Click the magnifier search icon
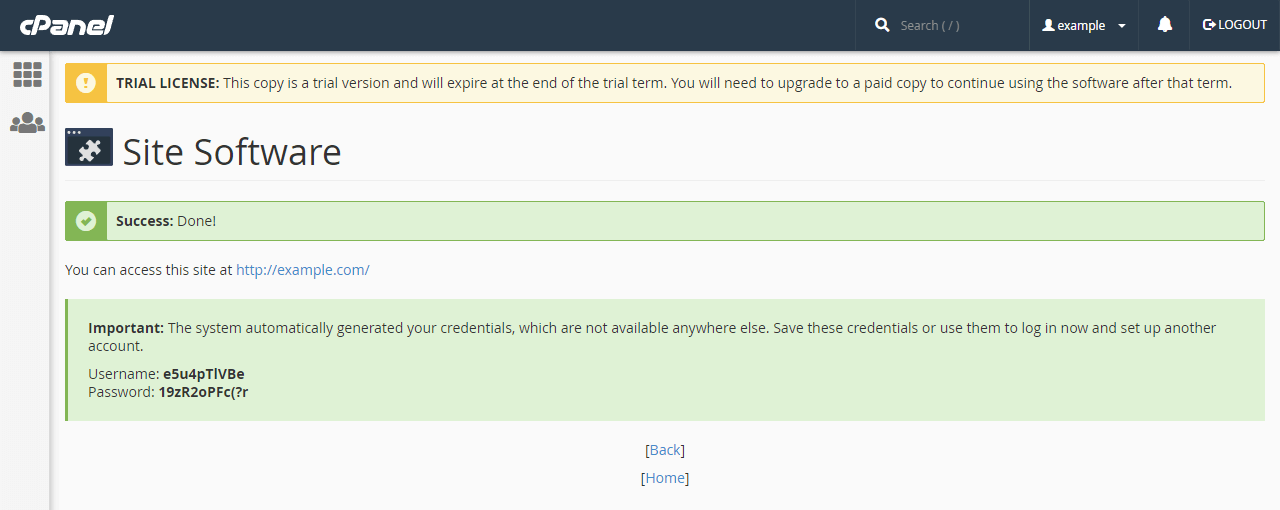 coord(882,25)
